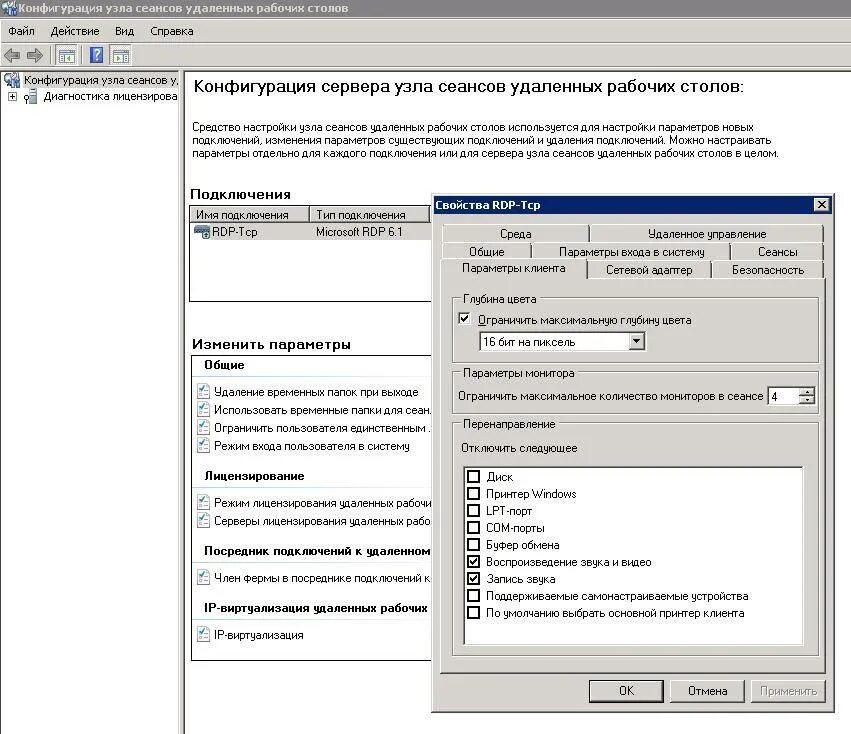Click Microsoft RDP 6.1 cell
Image resolution: width=851 pixels, height=734 pixels.
[x=359, y=232]
